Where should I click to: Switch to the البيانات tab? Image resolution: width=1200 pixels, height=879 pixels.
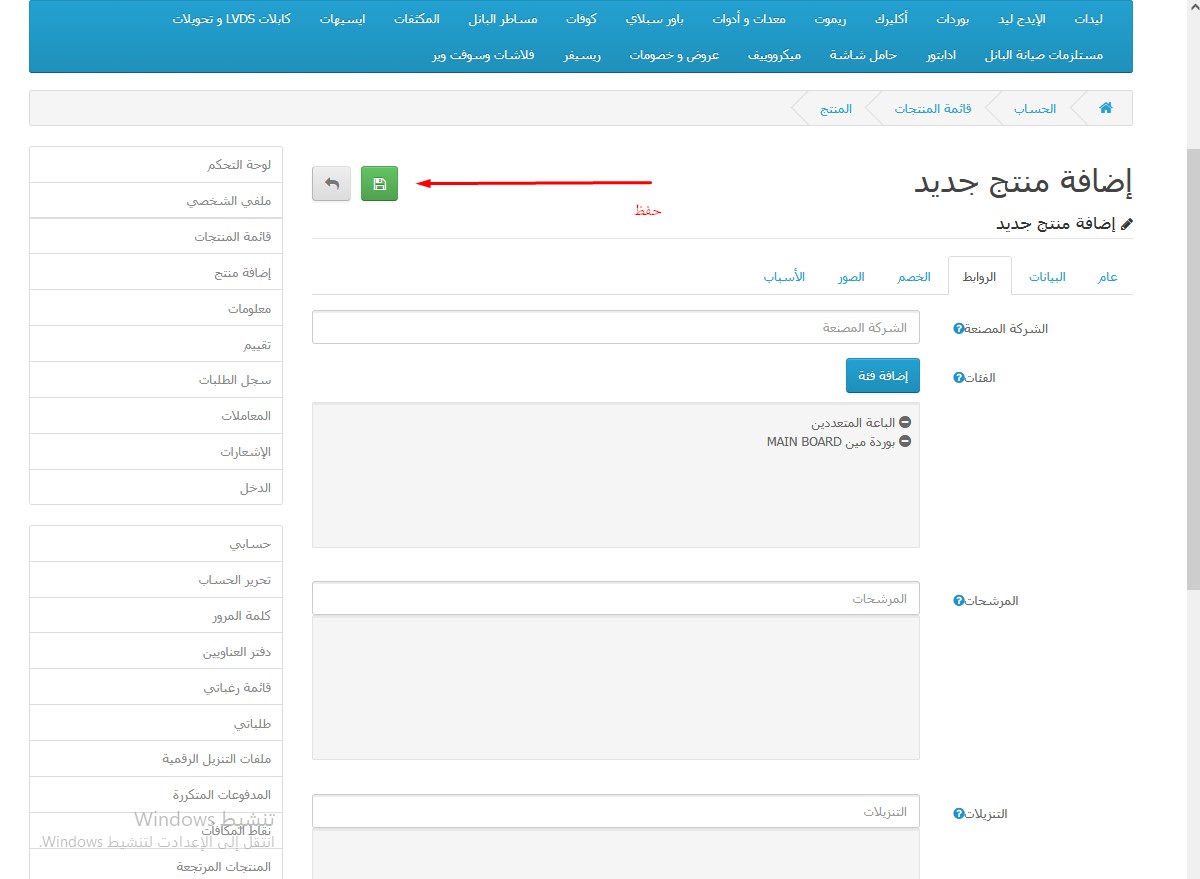click(1047, 277)
